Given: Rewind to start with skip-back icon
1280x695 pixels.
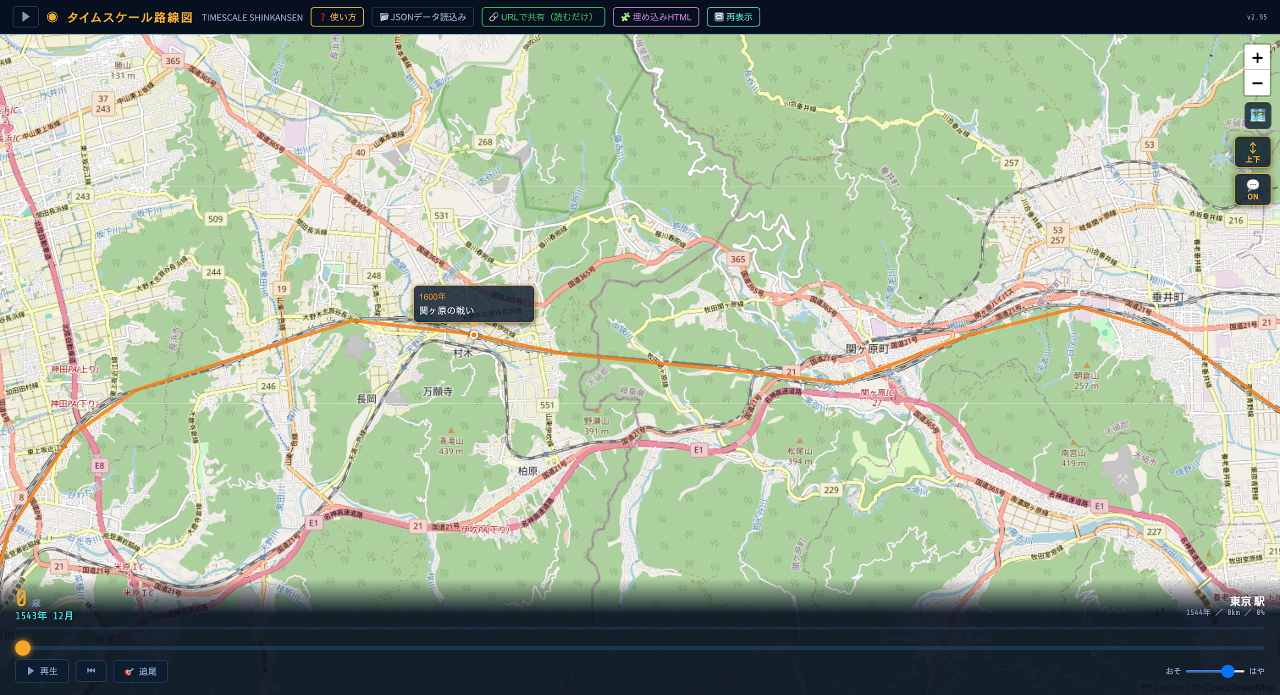Looking at the screenshot, I should (91, 671).
